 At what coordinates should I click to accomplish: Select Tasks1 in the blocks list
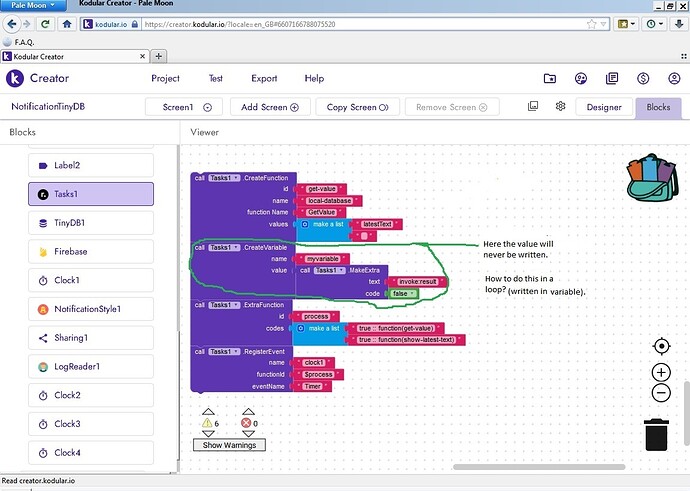tap(91, 194)
